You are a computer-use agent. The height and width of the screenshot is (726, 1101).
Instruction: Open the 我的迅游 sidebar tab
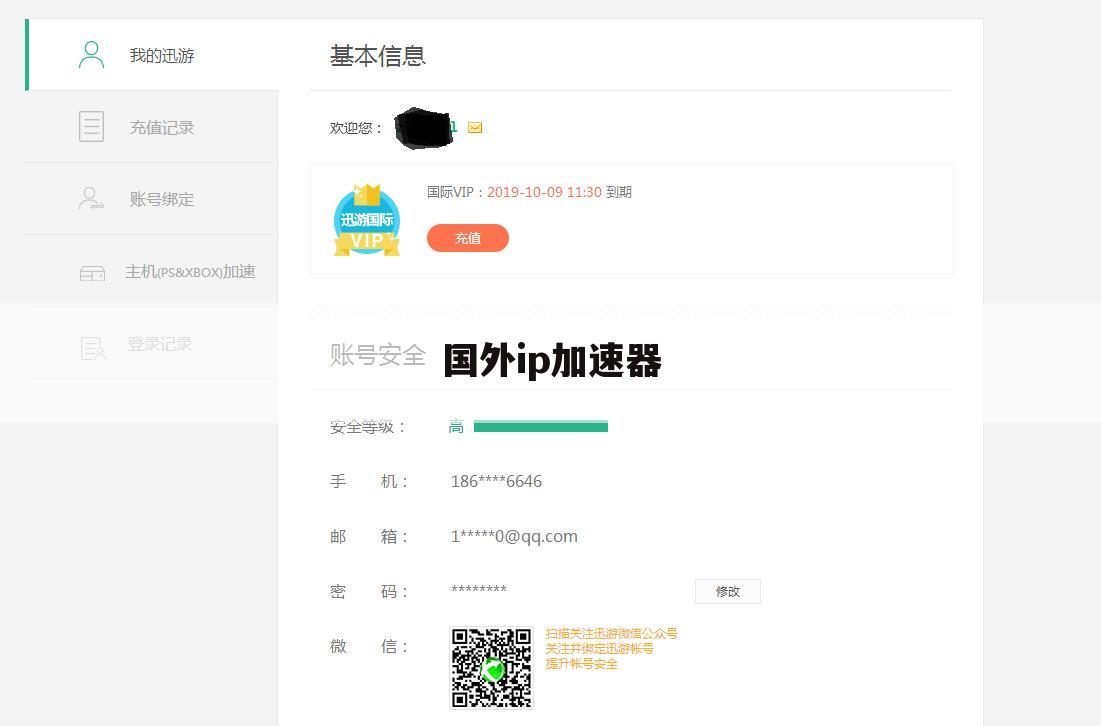[152, 55]
